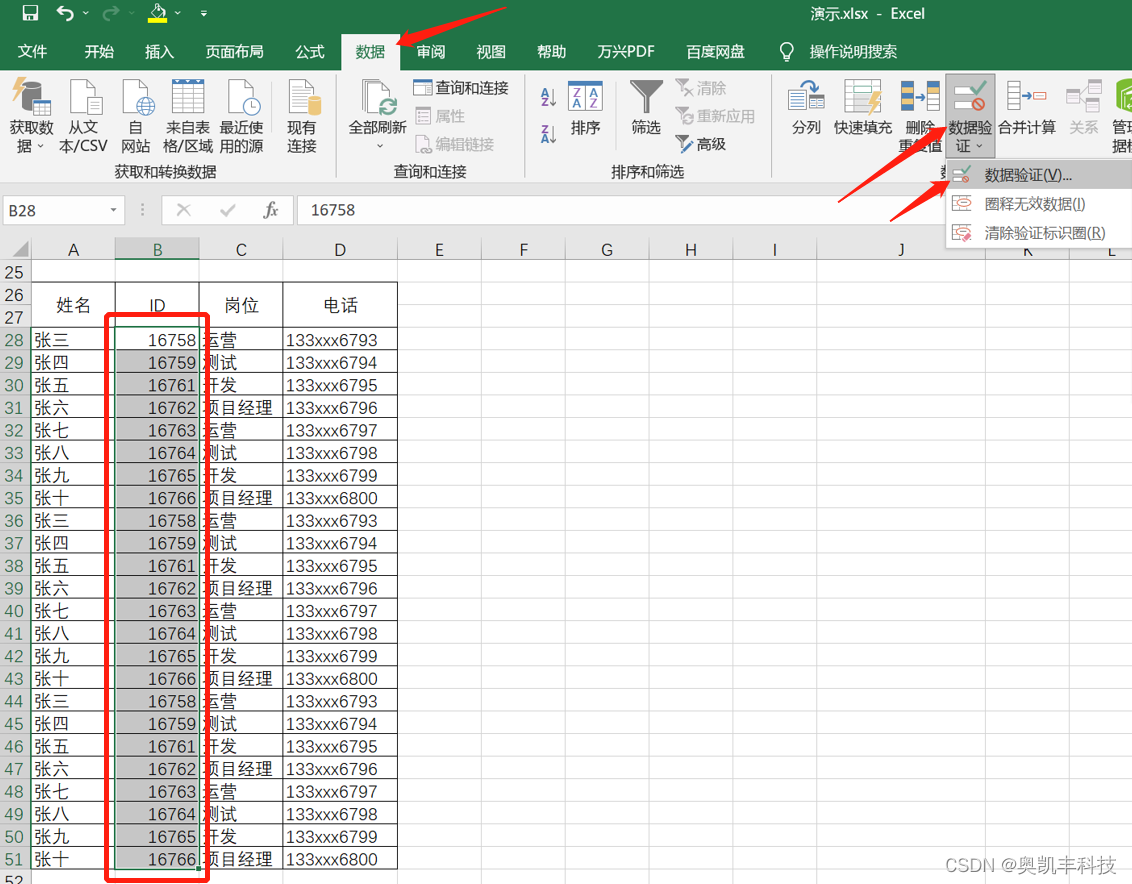Click the Save icon in title bar

coord(30,13)
